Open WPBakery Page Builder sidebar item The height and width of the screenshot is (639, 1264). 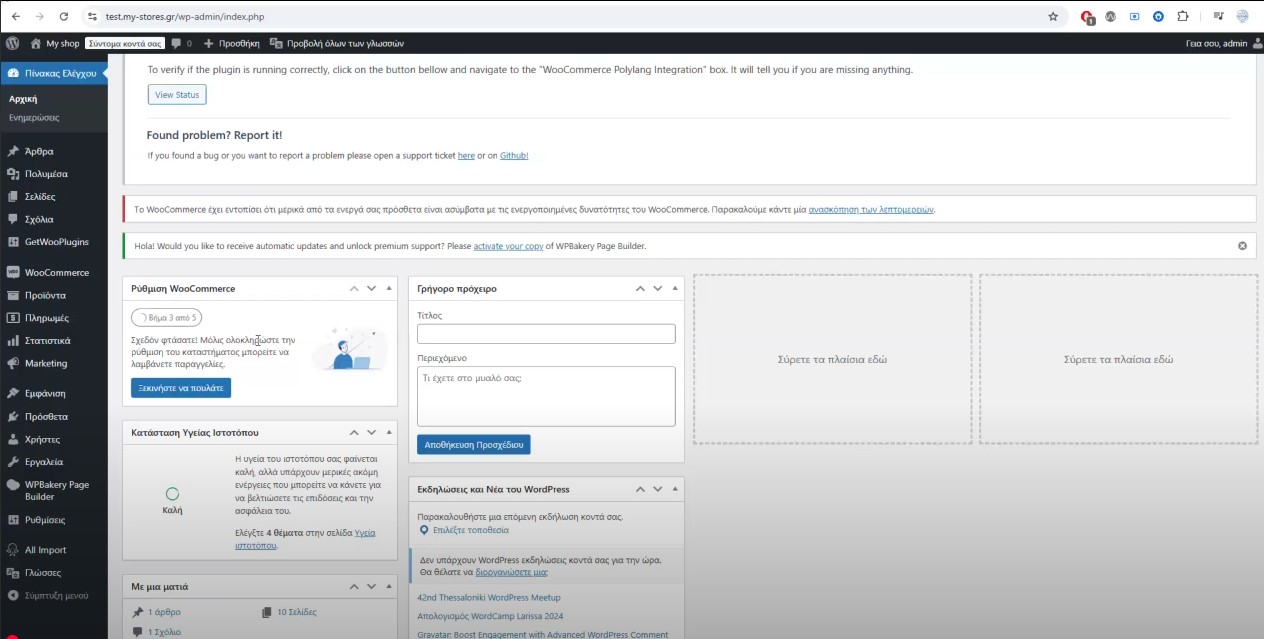tap(54, 490)
